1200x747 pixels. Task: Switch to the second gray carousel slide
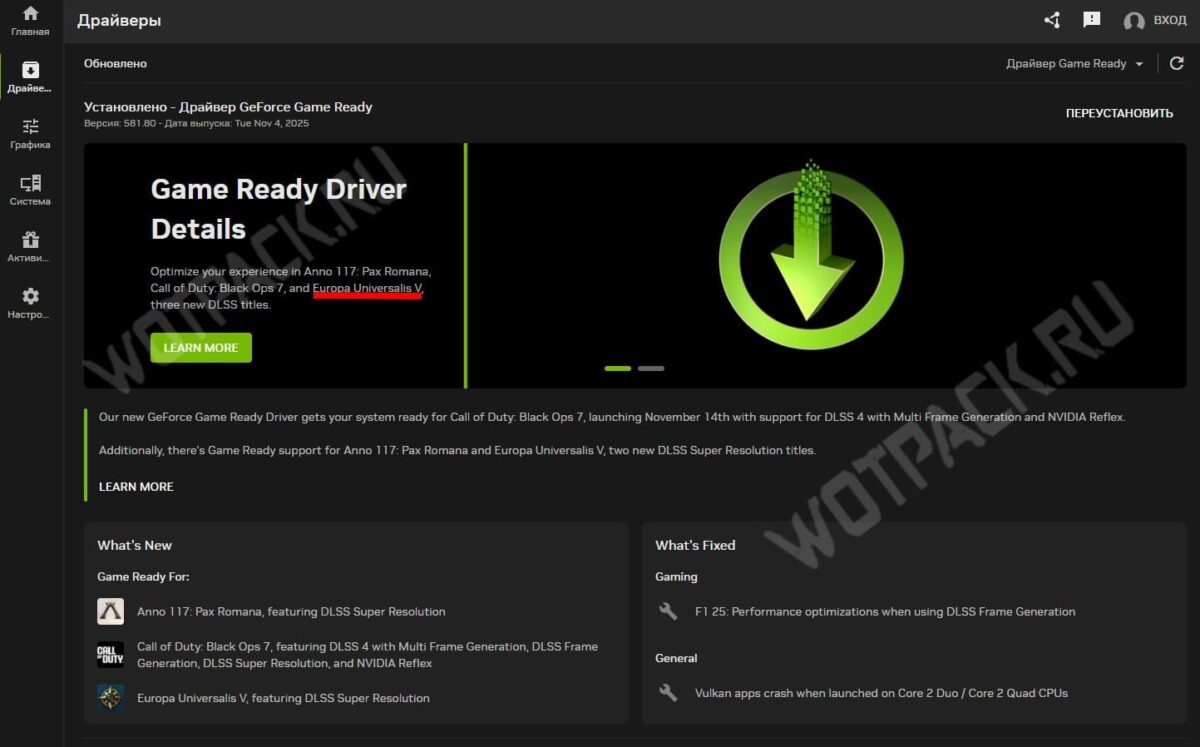tap(651, 368)
